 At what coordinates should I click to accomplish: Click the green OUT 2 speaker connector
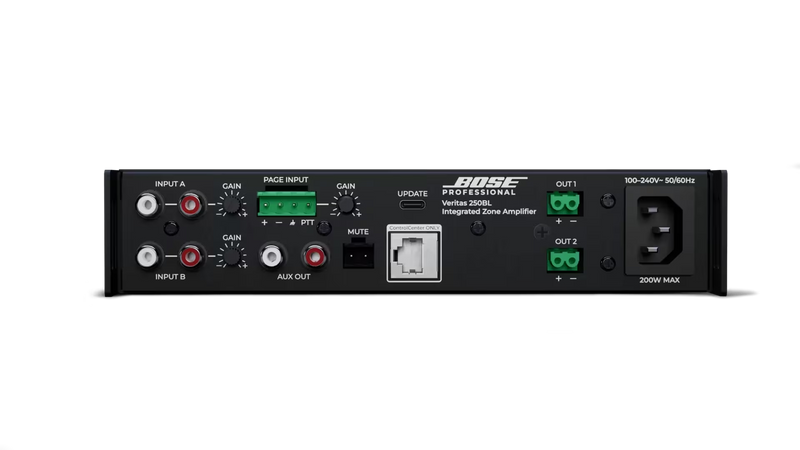tap(564, 261)
